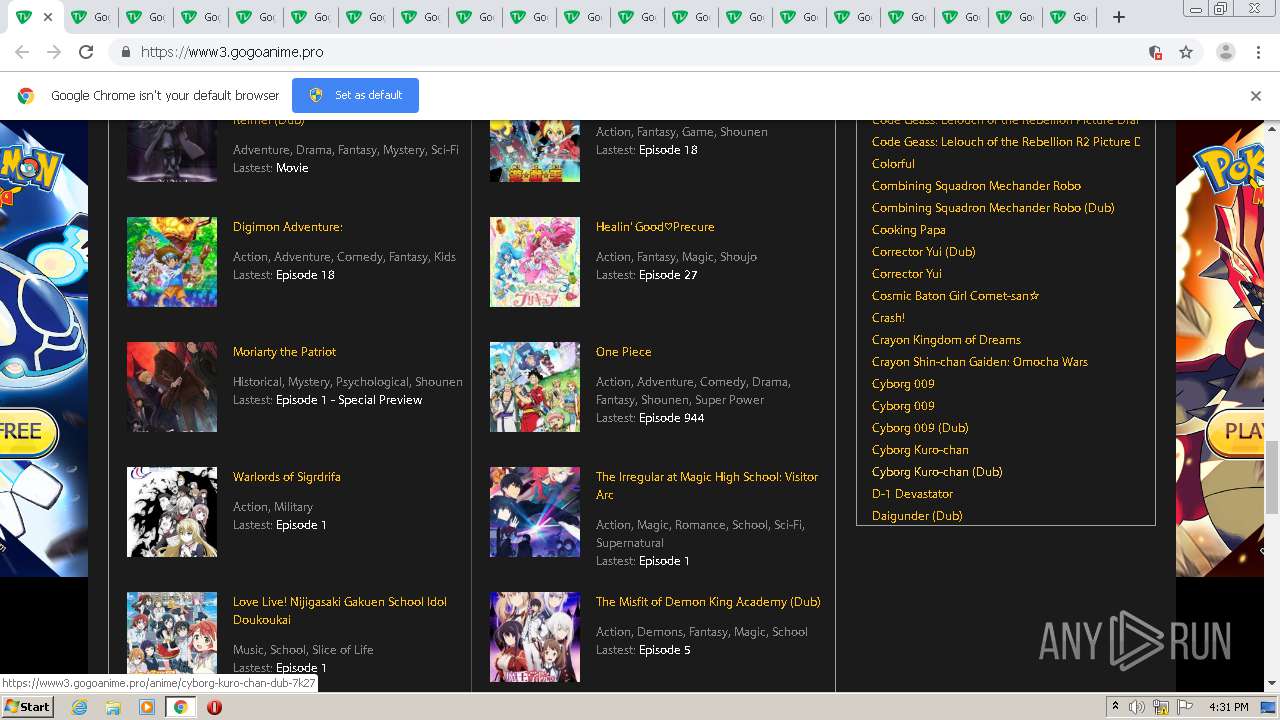The height and width of the screenshot is (720, 1280).
Task: Bookmark this page with the star icon
Action: [1186, 52]
